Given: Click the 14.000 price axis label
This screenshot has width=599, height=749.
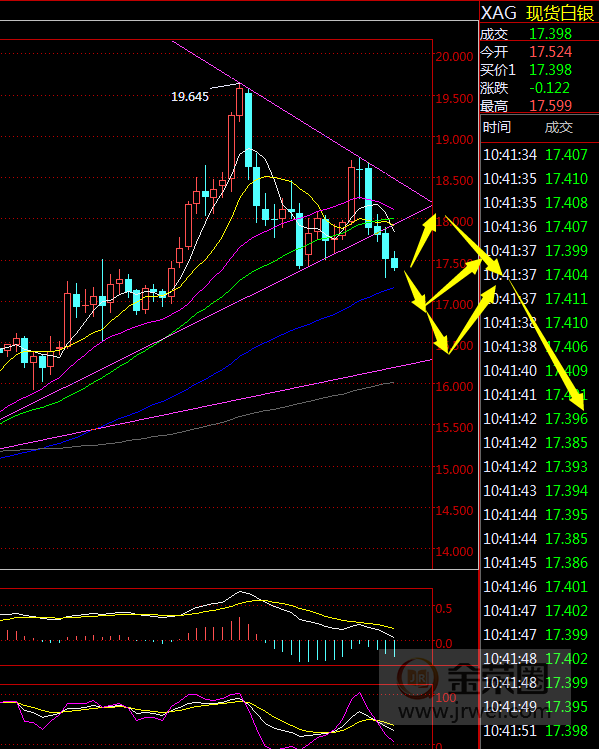Looking at the screenshot, I should (454, 552).
